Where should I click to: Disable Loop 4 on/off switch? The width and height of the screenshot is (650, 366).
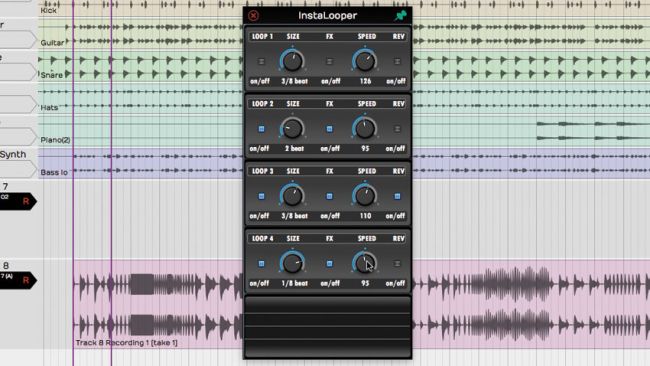tap(261, 264)
